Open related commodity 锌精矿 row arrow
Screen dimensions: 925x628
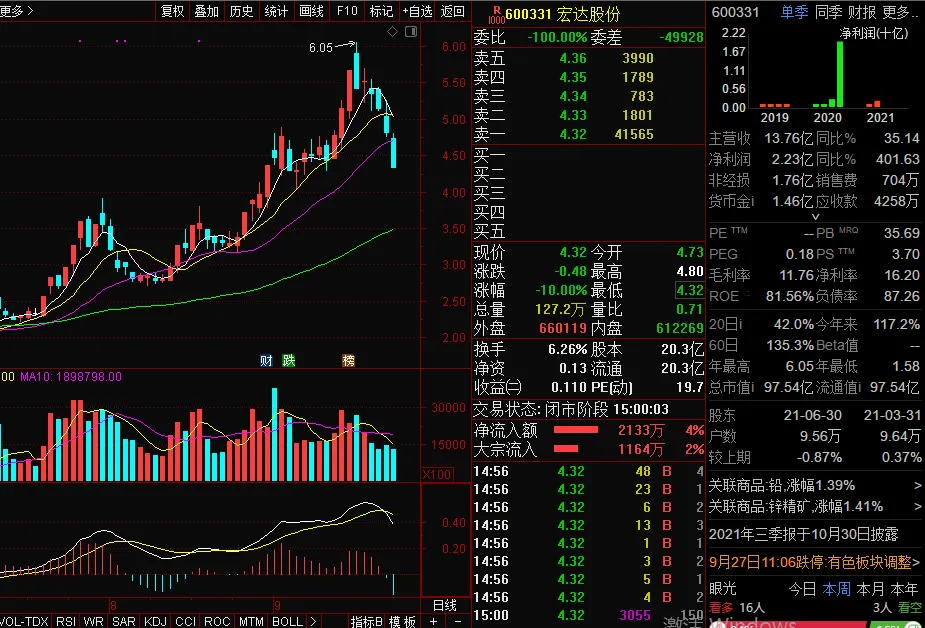917,506
